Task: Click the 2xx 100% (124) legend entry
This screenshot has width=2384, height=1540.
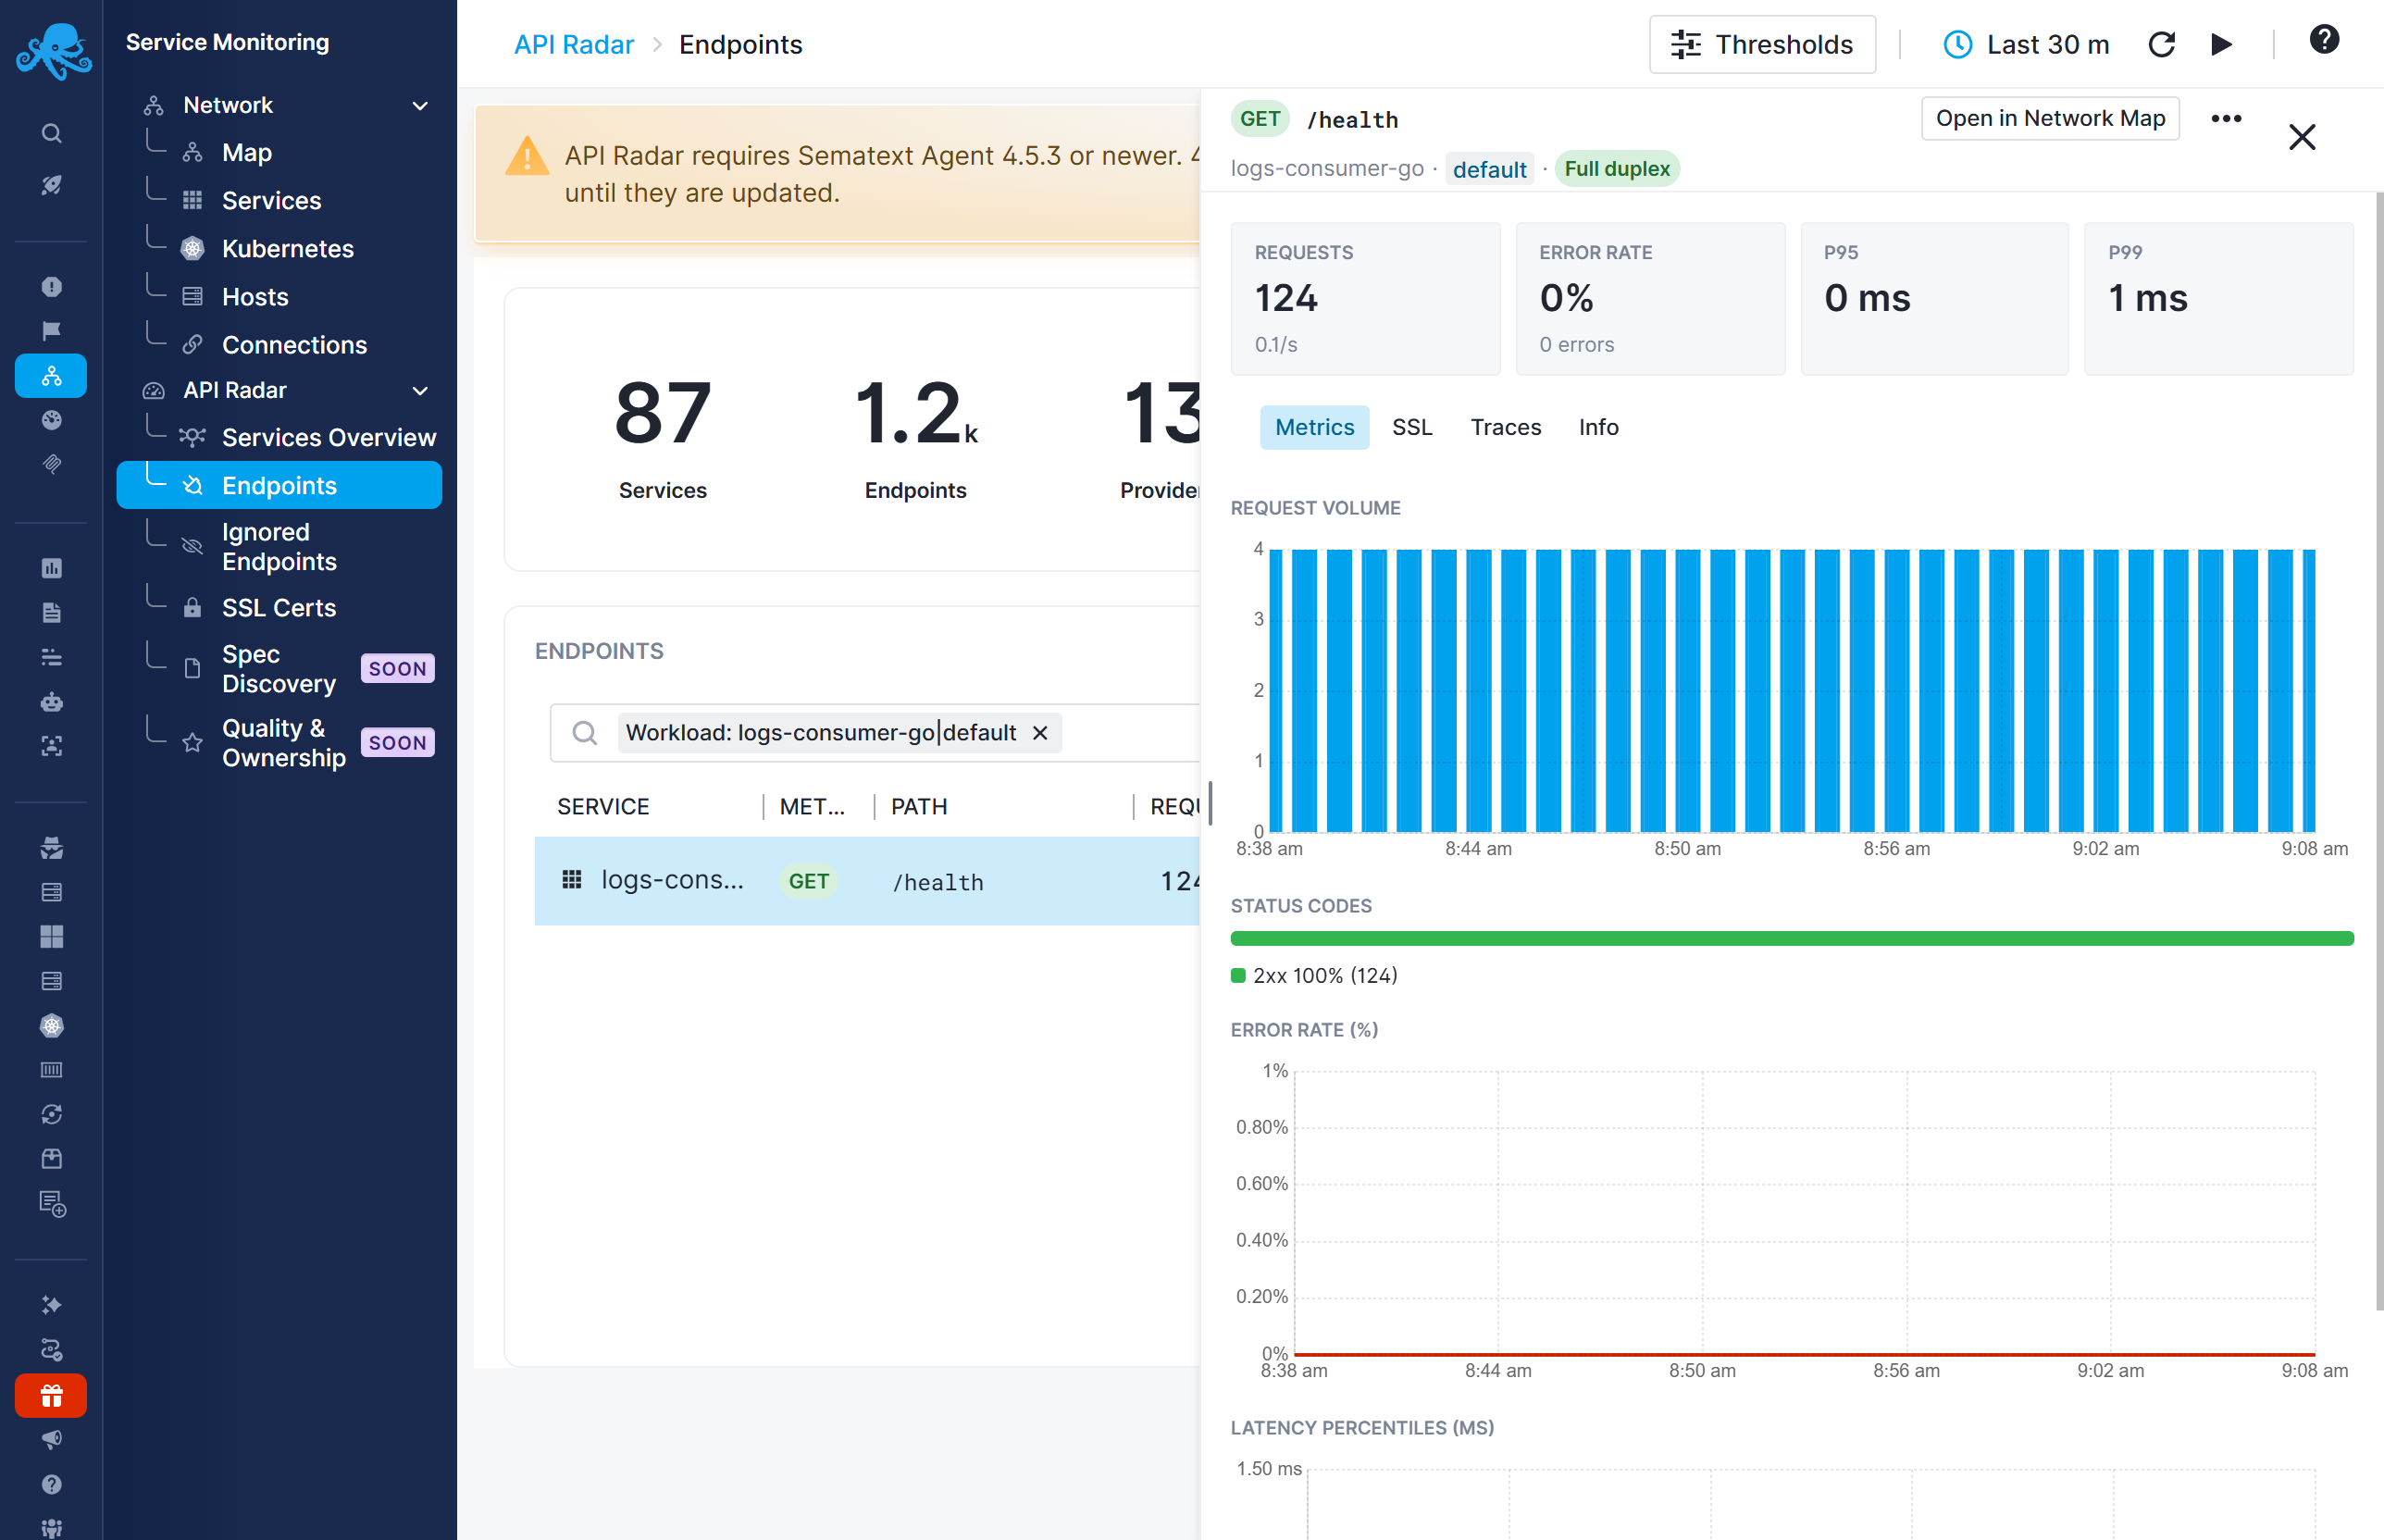Action: click(1314, 976)
